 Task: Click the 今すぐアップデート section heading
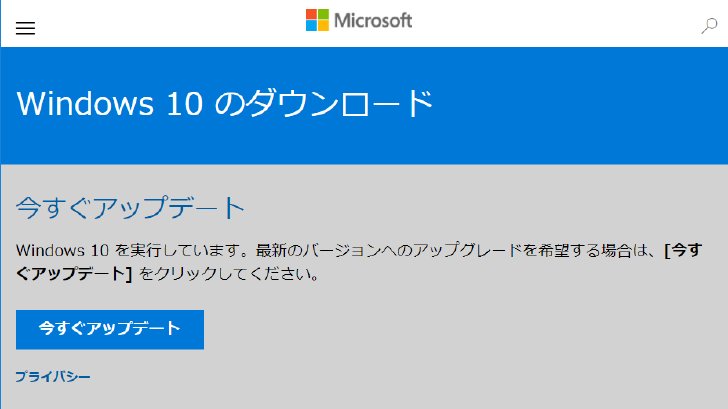(130, 208)
